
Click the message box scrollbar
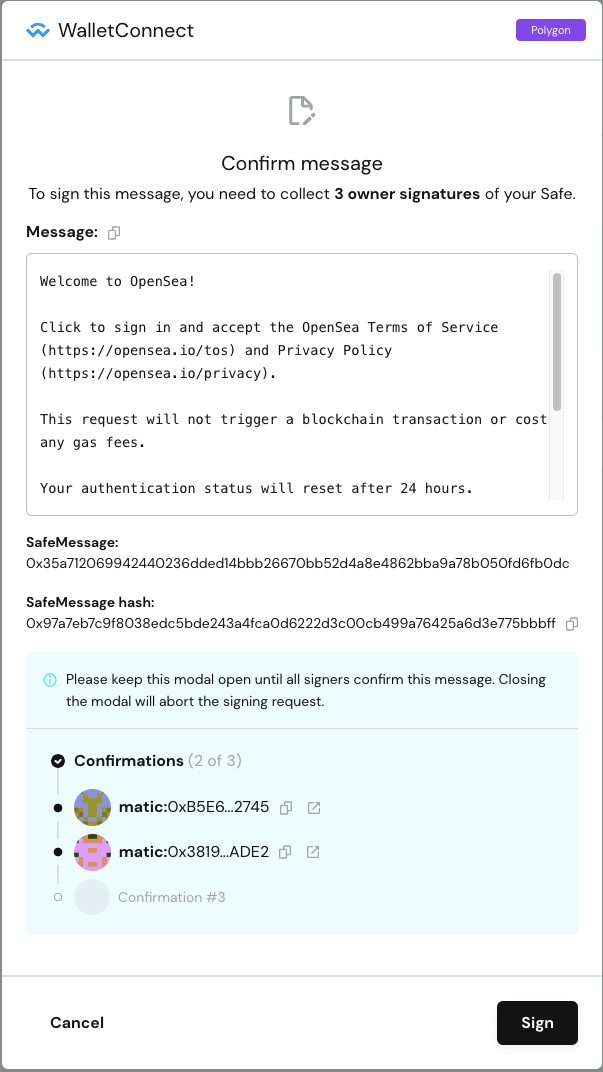[x=557, y=340]
